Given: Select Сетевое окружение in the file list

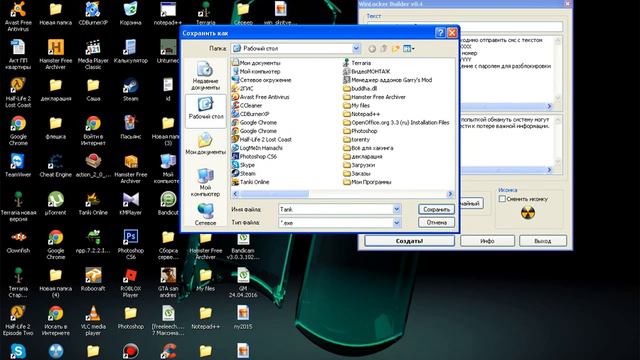Looking at the screenshot, I should point(261,80).
